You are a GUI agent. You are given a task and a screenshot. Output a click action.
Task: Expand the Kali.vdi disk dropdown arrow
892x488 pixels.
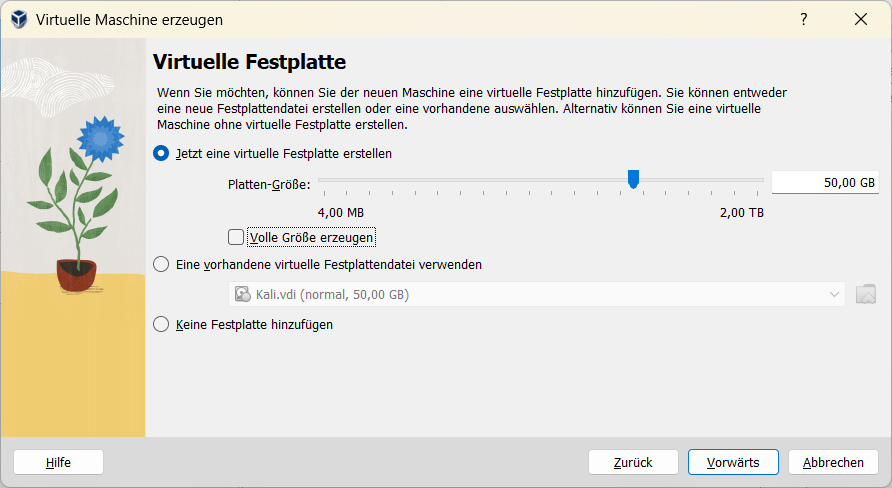coord(834,294)
